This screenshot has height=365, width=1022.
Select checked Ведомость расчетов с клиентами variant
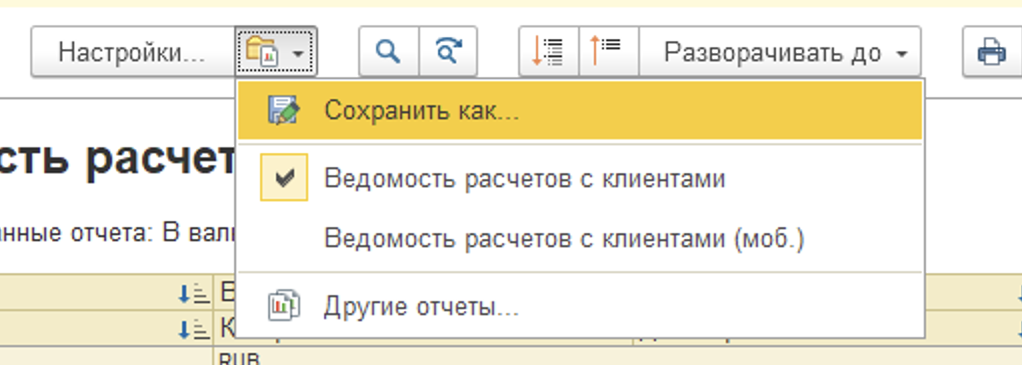[x=580, y=177]
